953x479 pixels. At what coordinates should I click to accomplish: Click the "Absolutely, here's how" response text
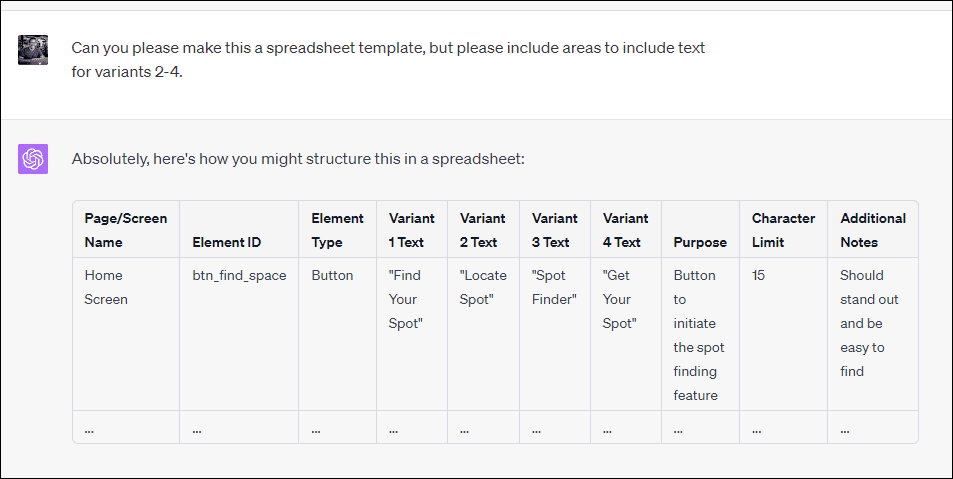tap(298, 159)
